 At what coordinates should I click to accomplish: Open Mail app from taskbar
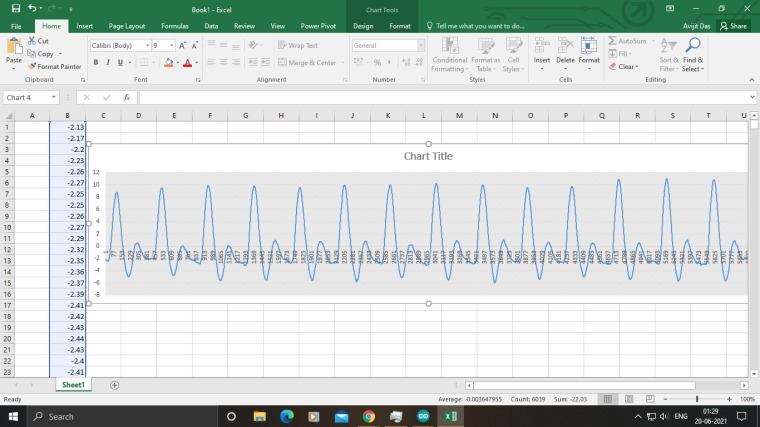(341, 416)
